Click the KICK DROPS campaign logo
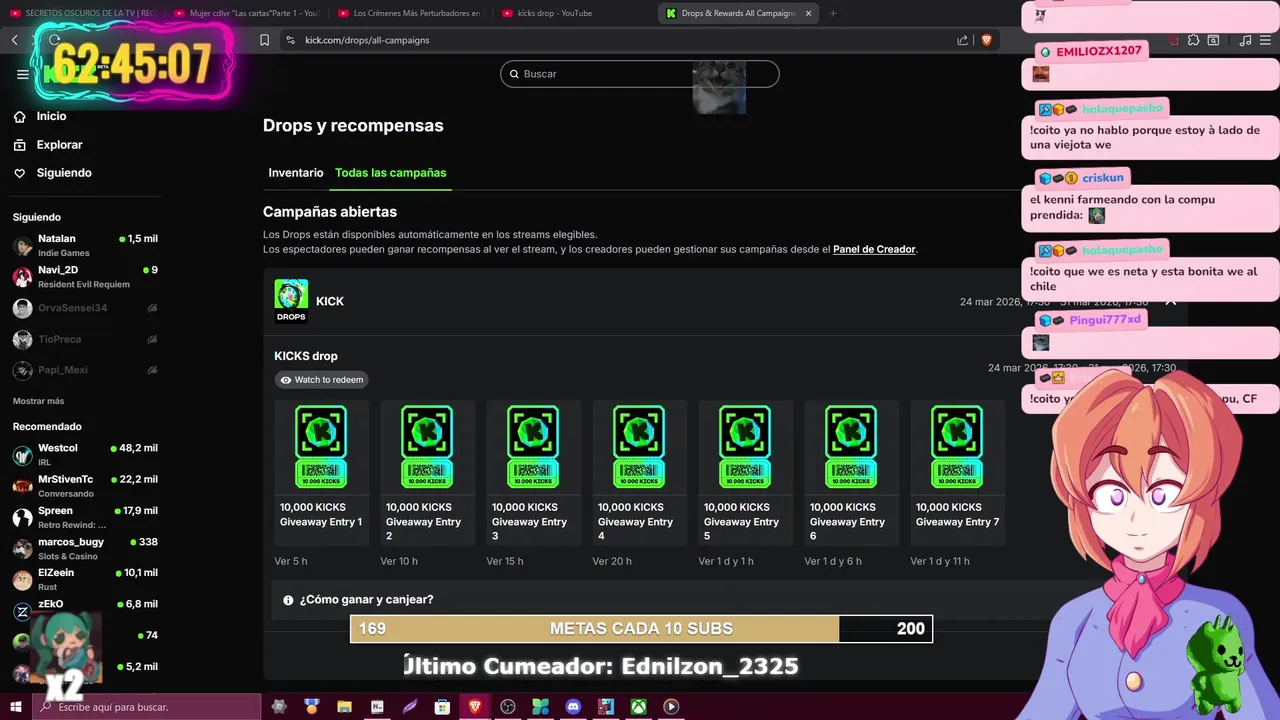This screenshot has height=720, width=1280. (x=291, y=301)
